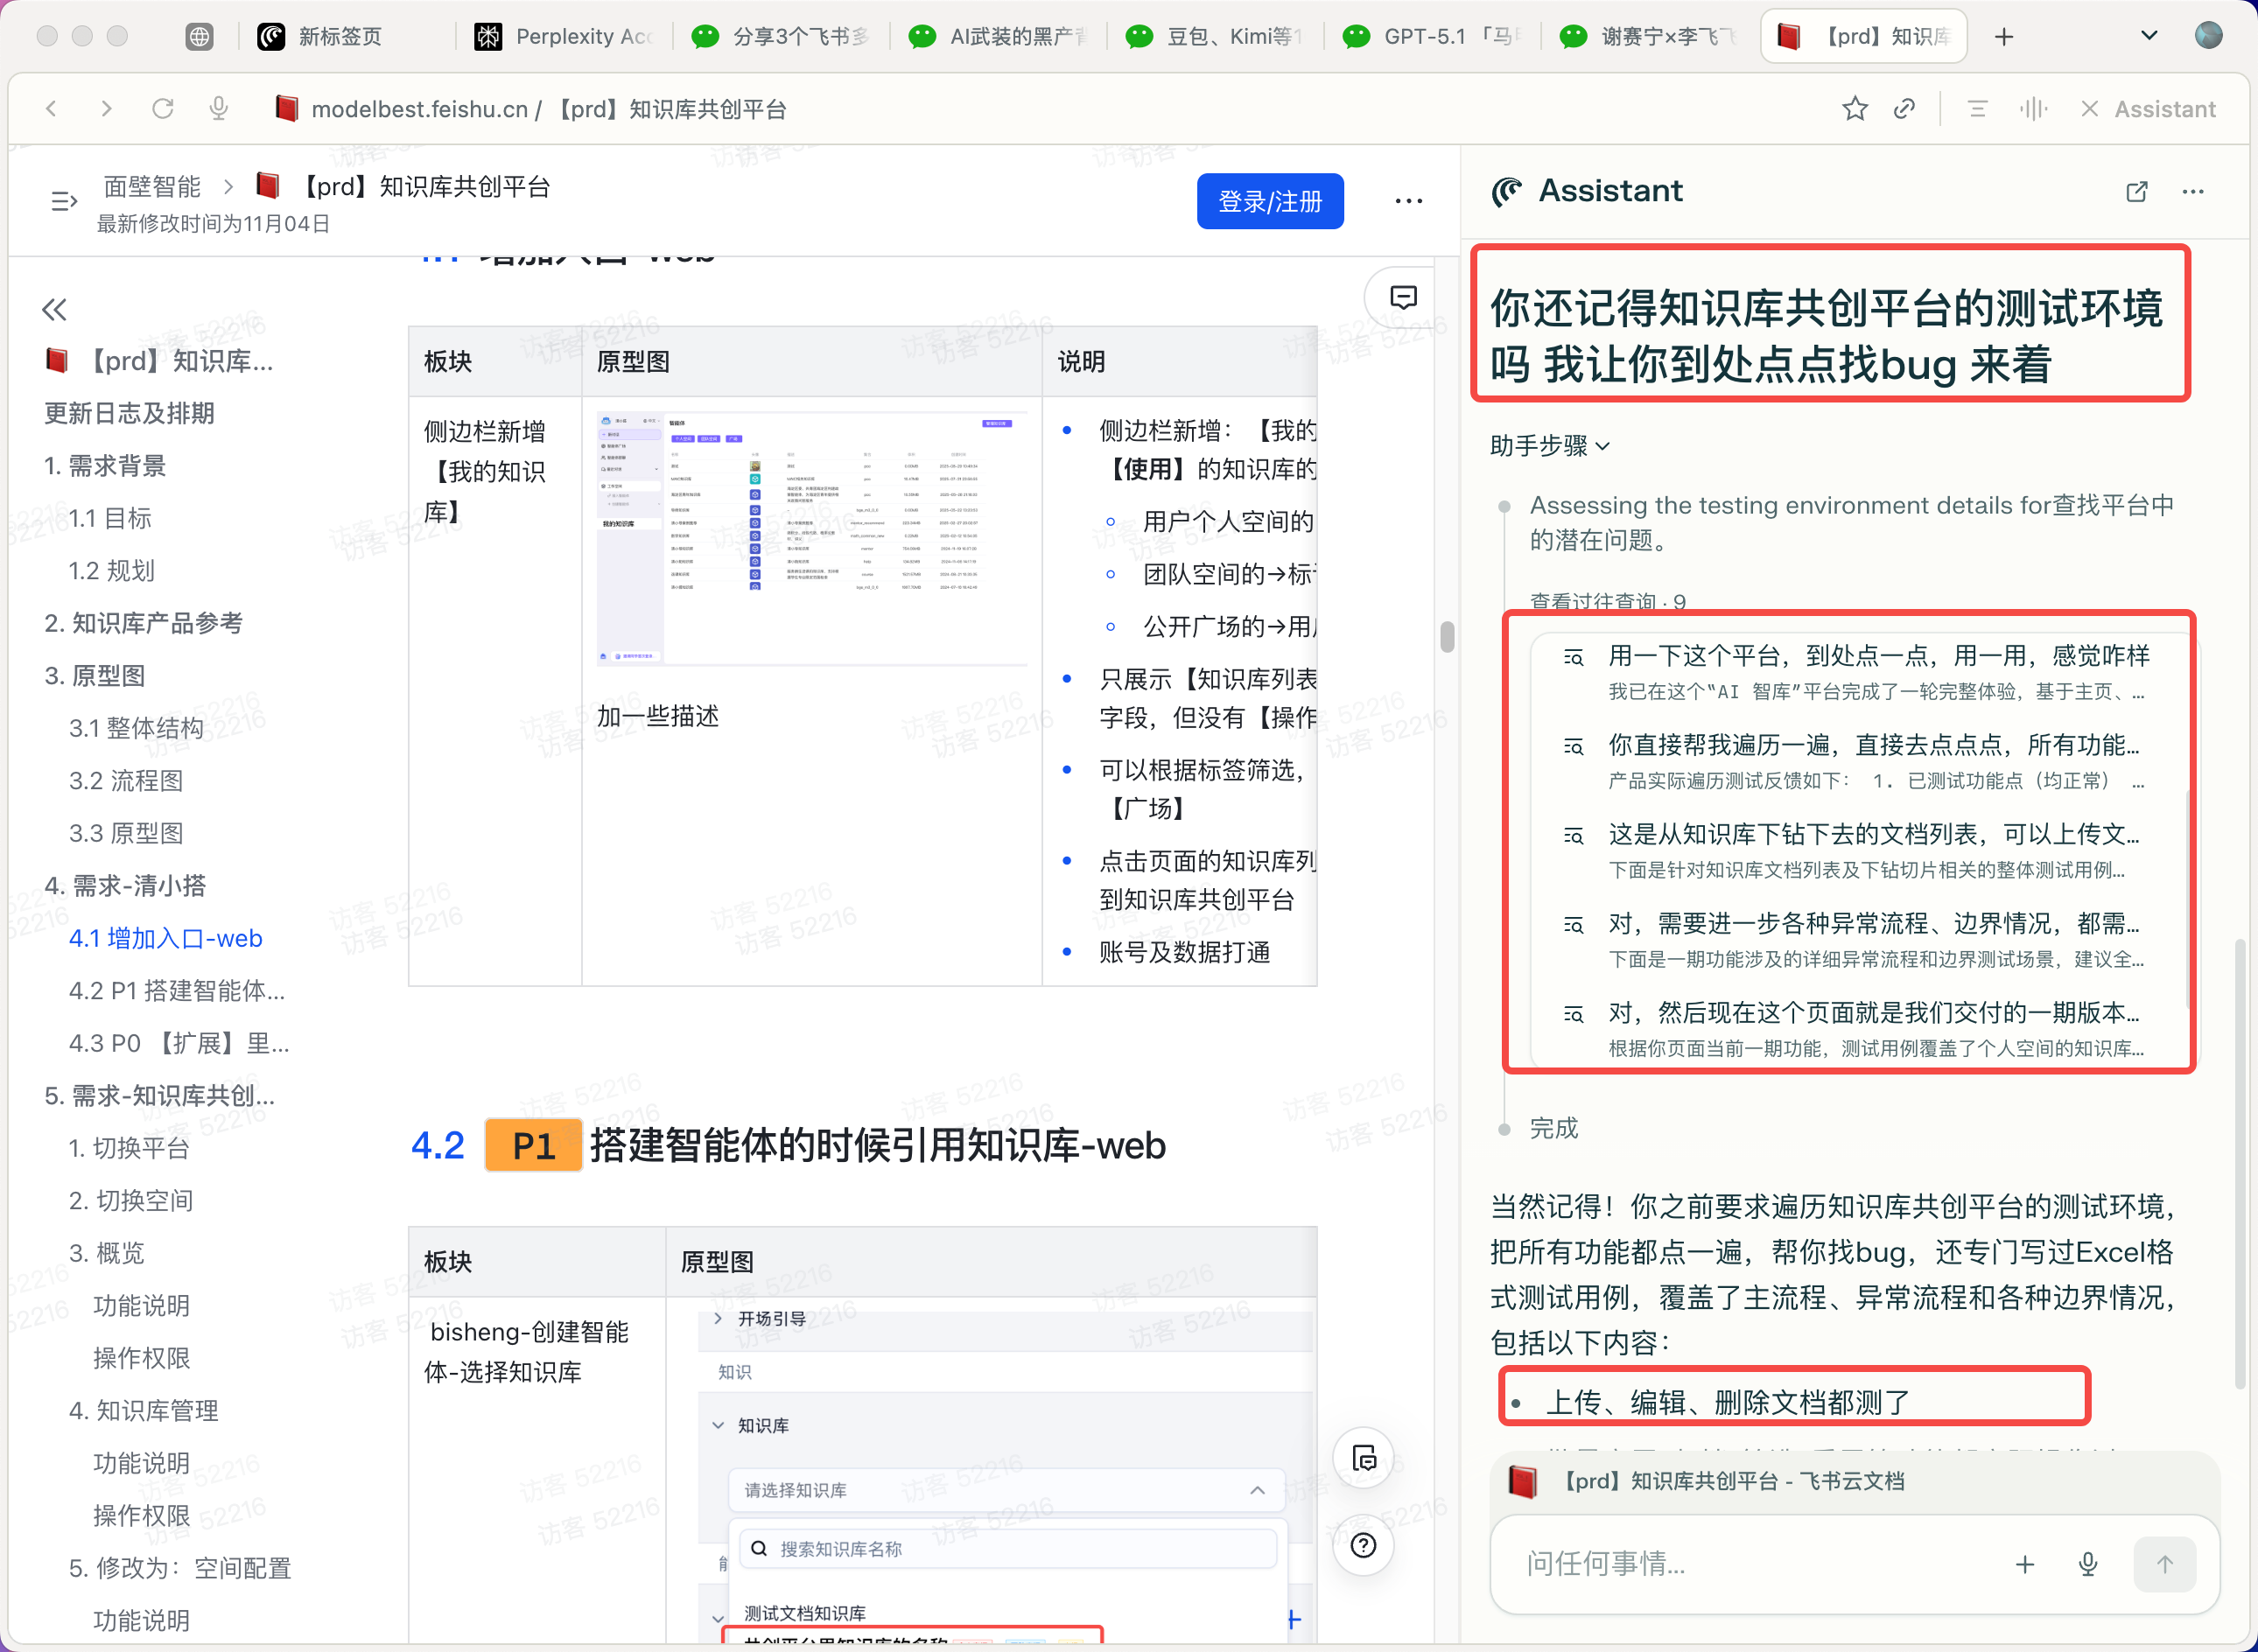Image resolution: width=2258 pixels, height=1652 pixels.
Task: Open the 面壁智能 breadcrumb link
Action: [x=152, y=187]
